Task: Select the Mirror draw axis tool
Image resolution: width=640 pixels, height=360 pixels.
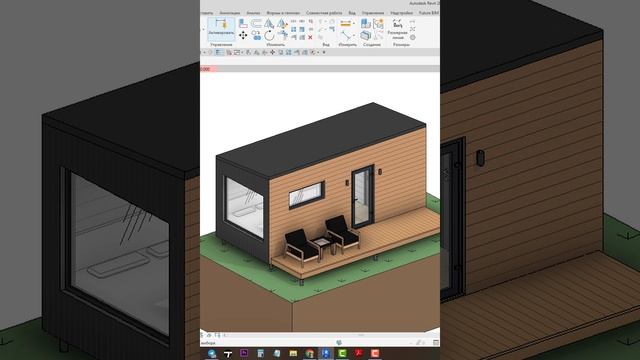Action: pos(282,24)
